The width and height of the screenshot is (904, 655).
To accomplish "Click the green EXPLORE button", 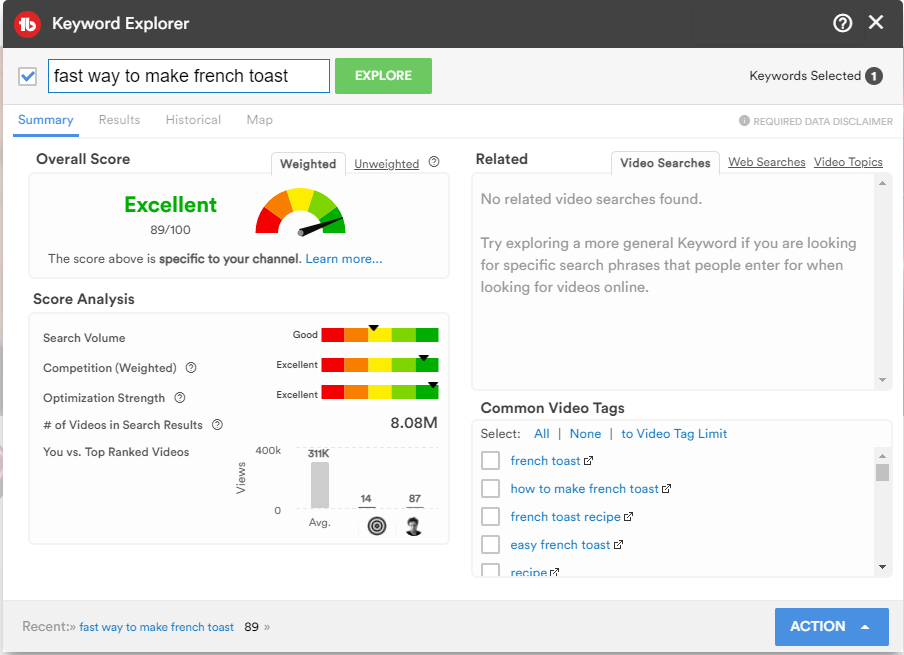I will point(383,76).
